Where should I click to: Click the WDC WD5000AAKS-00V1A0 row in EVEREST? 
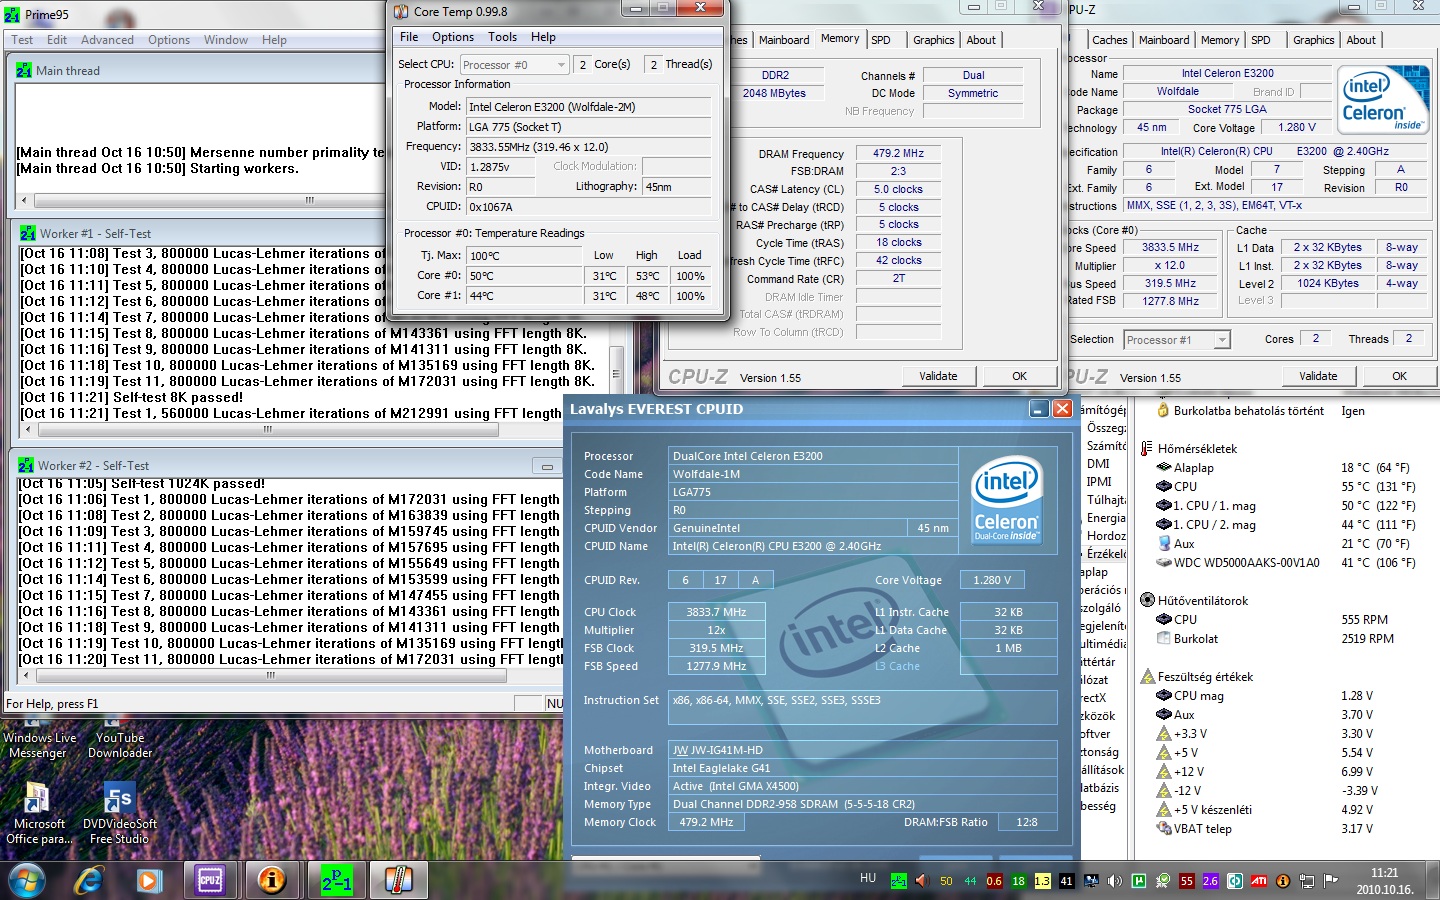[x=1285, y=562]
